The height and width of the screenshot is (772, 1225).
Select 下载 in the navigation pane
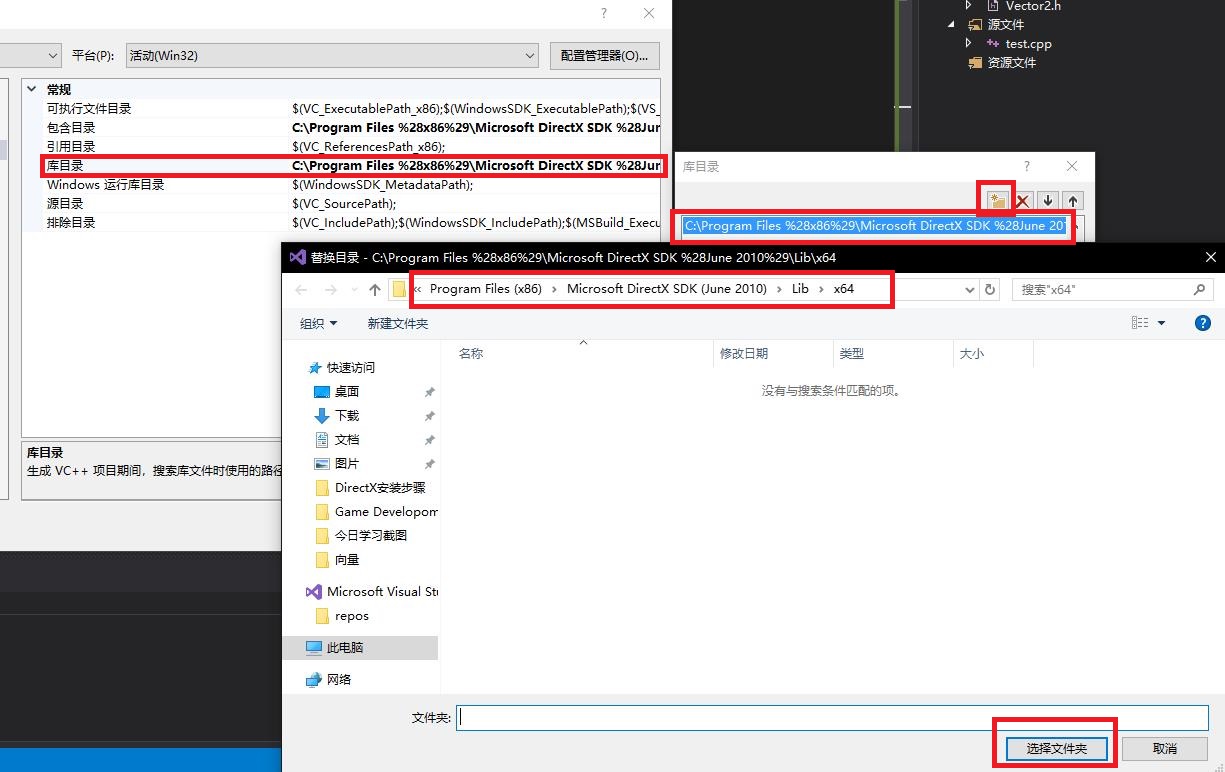tap(347, 415)
